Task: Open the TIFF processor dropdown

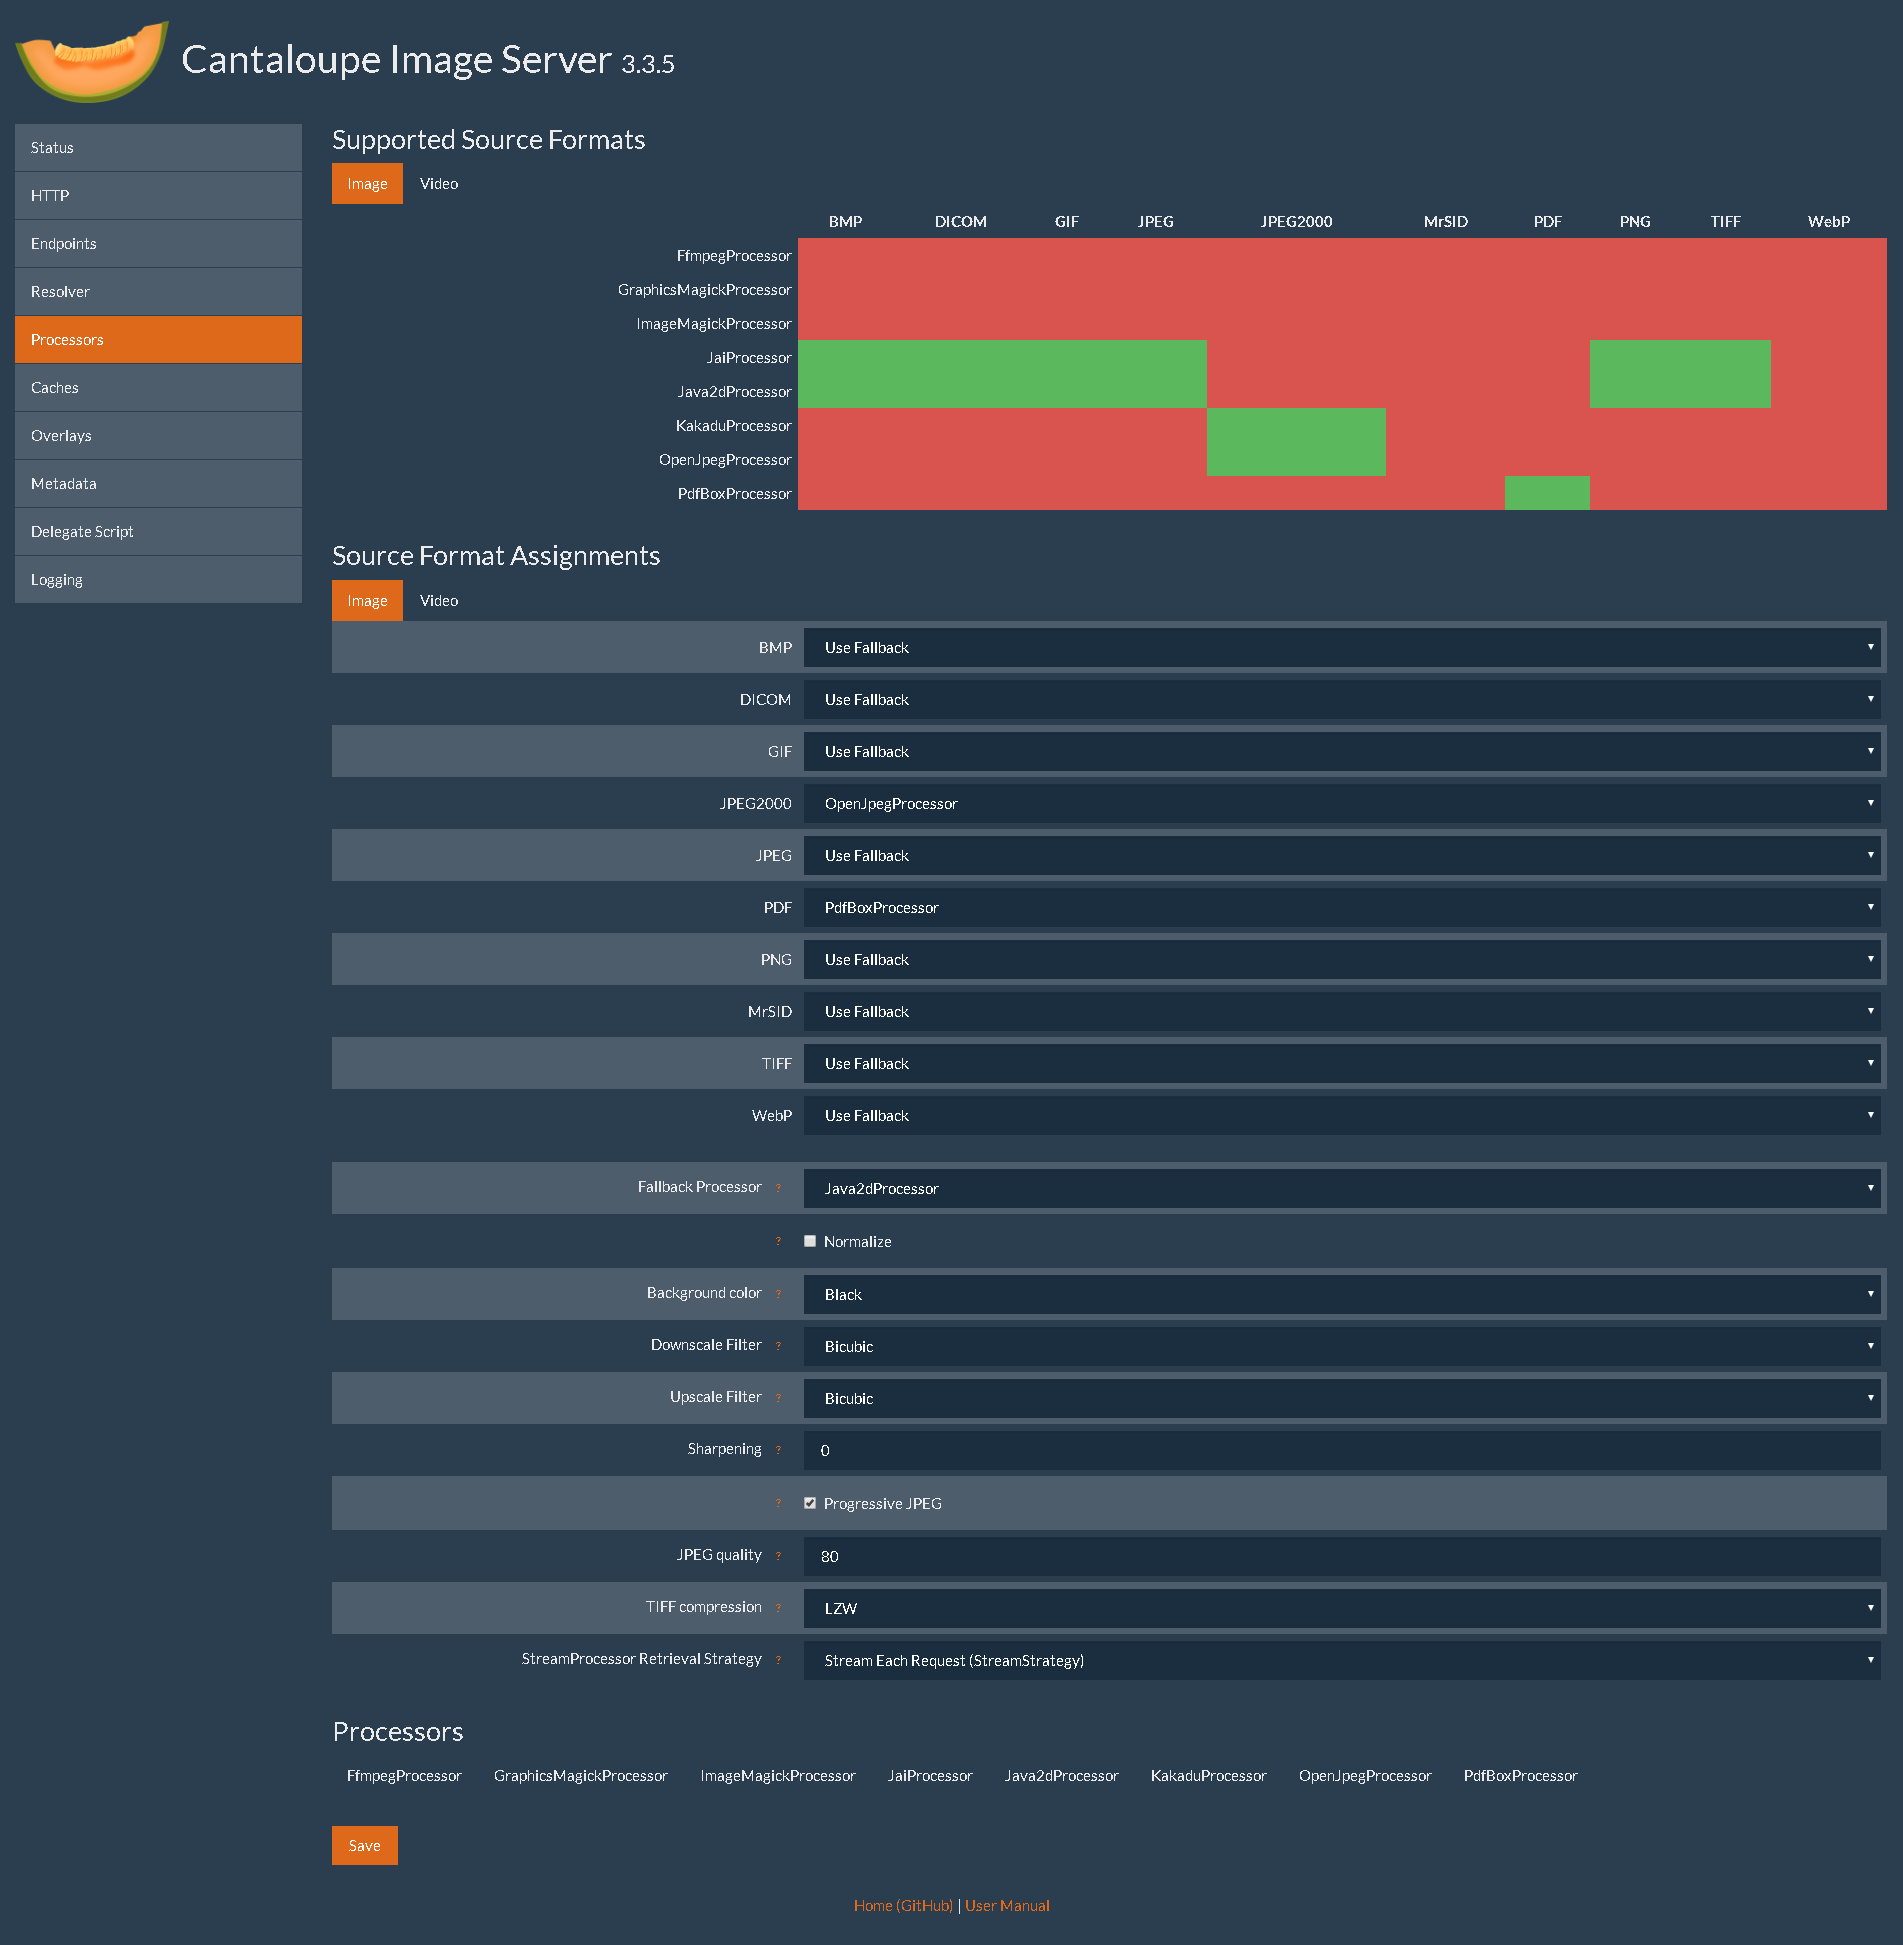Action: (1342, 1064)
